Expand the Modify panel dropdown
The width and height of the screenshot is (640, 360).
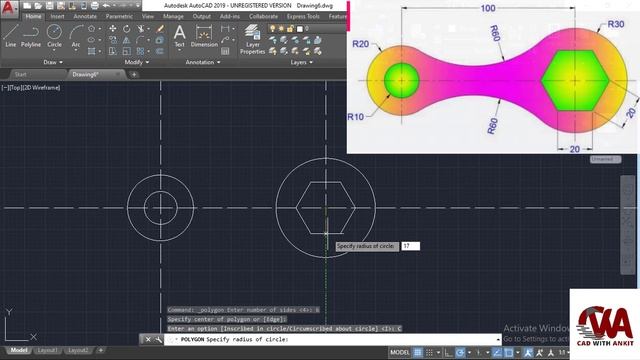click(x=137, y=62)
